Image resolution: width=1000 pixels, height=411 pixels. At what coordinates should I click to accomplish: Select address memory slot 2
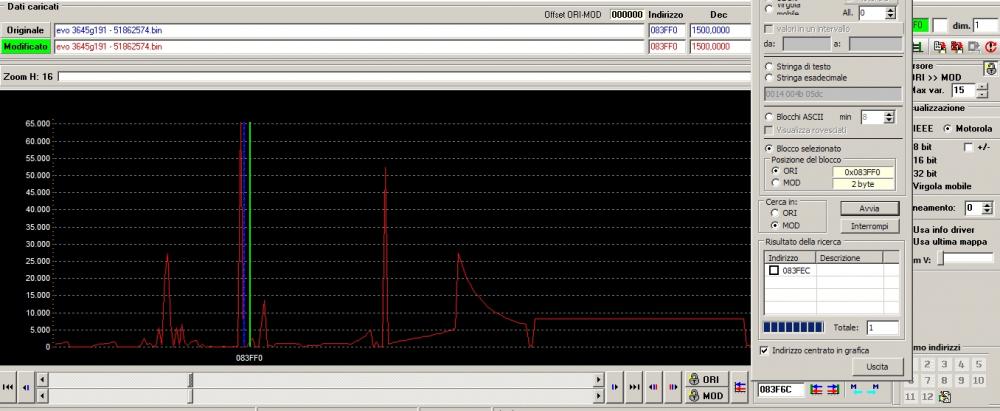(x=927, y=364)
